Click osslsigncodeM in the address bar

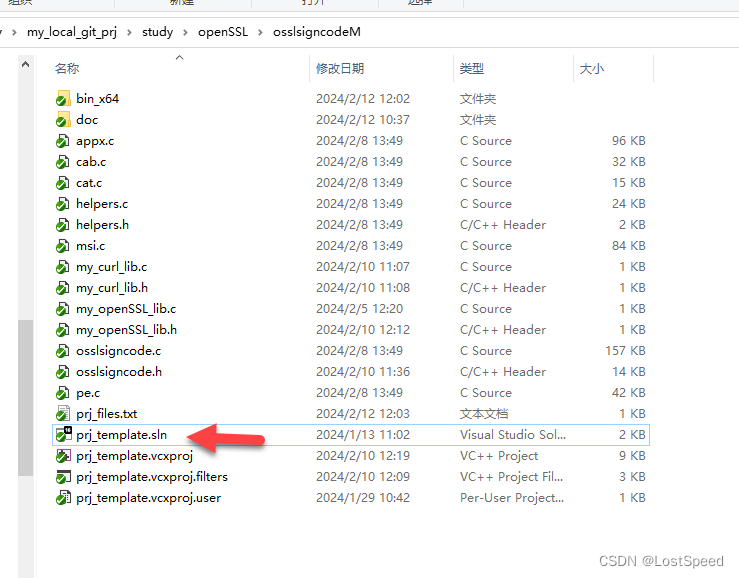317,32
